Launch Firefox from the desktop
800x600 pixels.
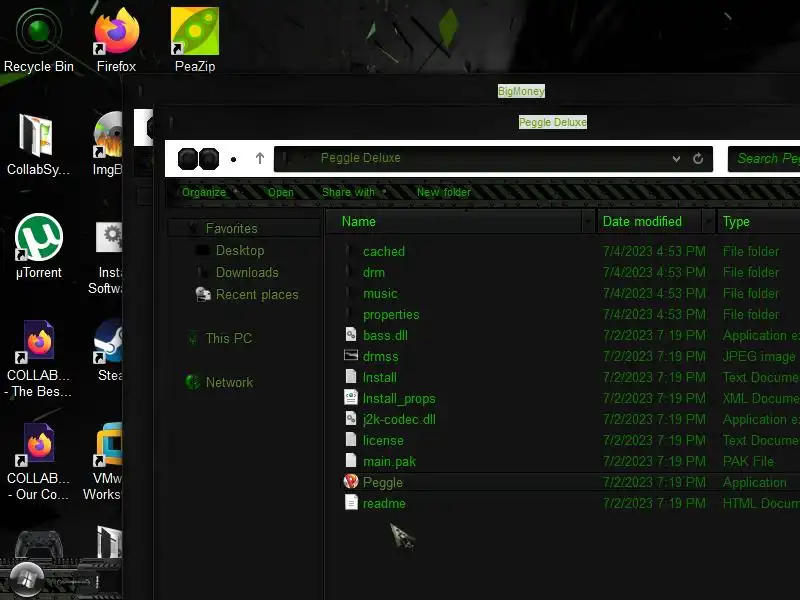(x=116, y=41)
